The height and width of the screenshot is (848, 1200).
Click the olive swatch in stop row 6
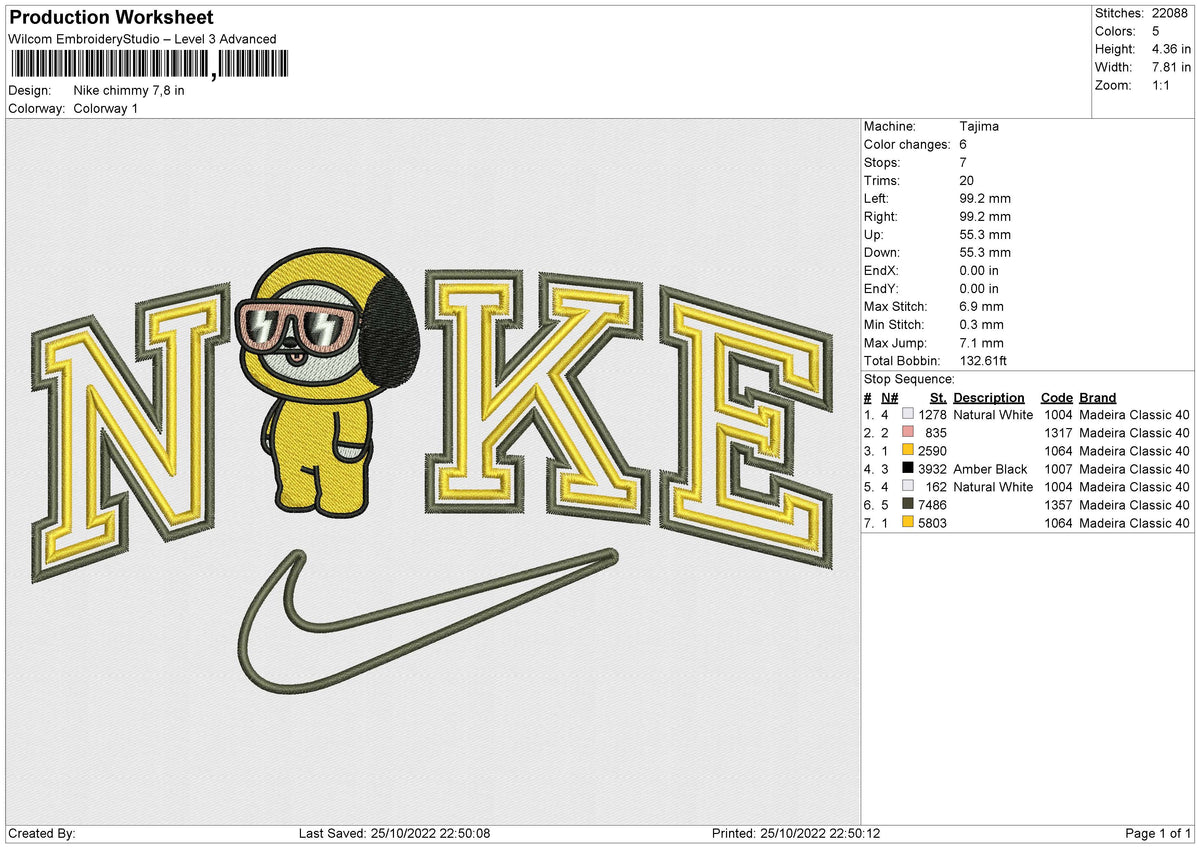[x=907, y=505]
